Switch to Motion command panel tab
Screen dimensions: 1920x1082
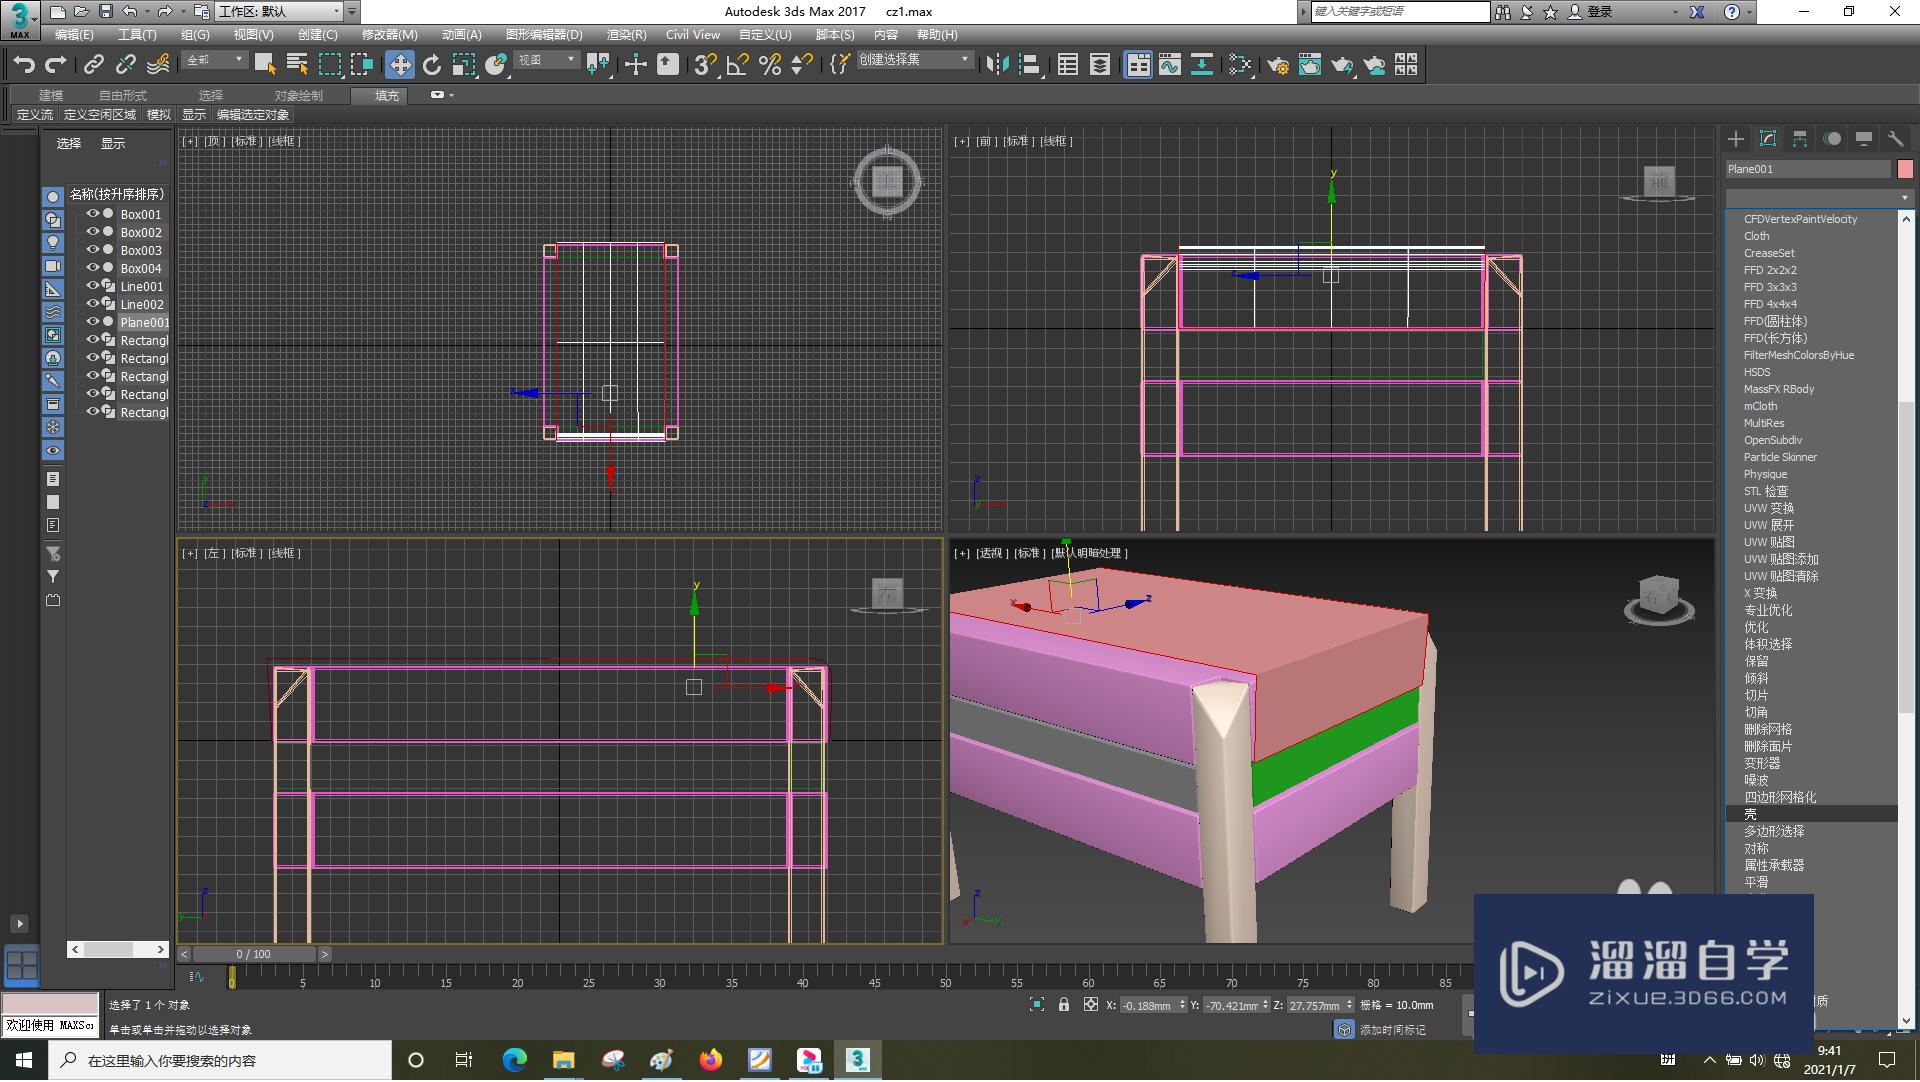1832,139
